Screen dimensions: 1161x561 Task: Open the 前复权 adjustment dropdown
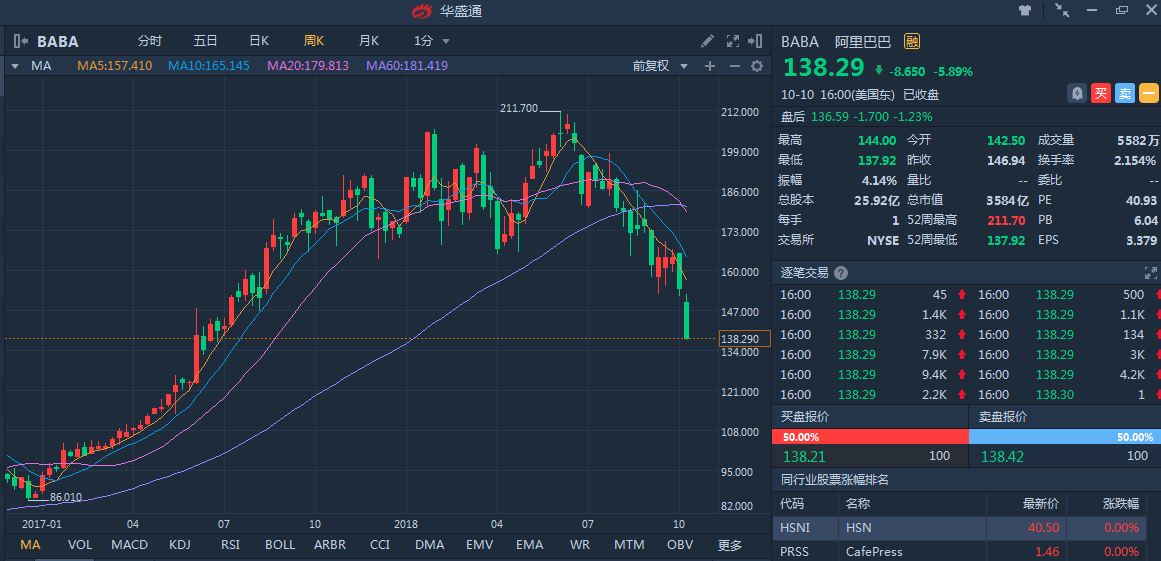[661, 66]
